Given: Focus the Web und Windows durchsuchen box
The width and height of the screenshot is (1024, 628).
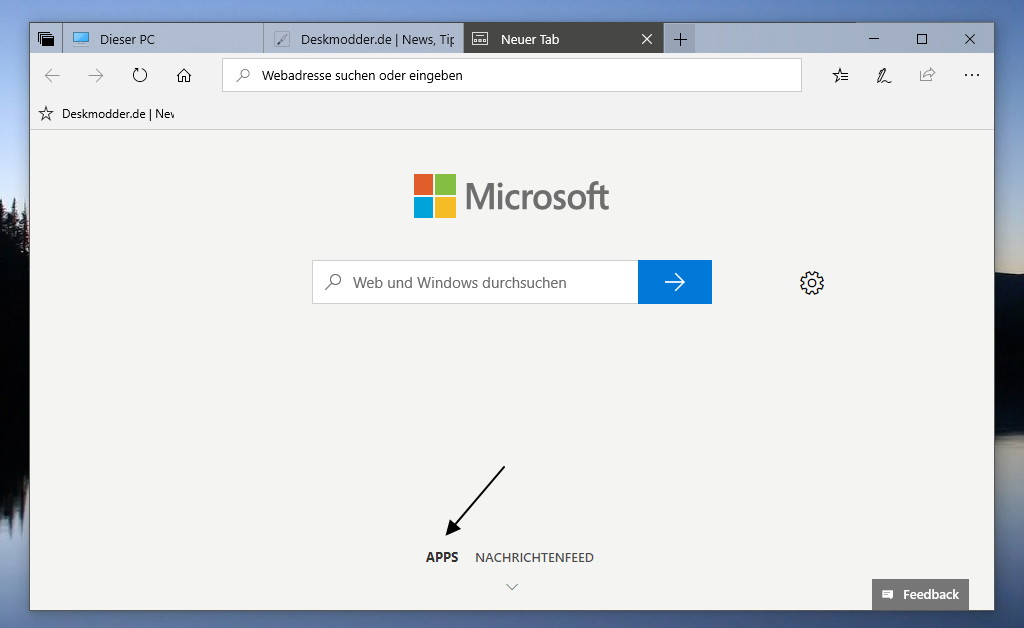Looking at the screenshot, I should tap(475, 282).
